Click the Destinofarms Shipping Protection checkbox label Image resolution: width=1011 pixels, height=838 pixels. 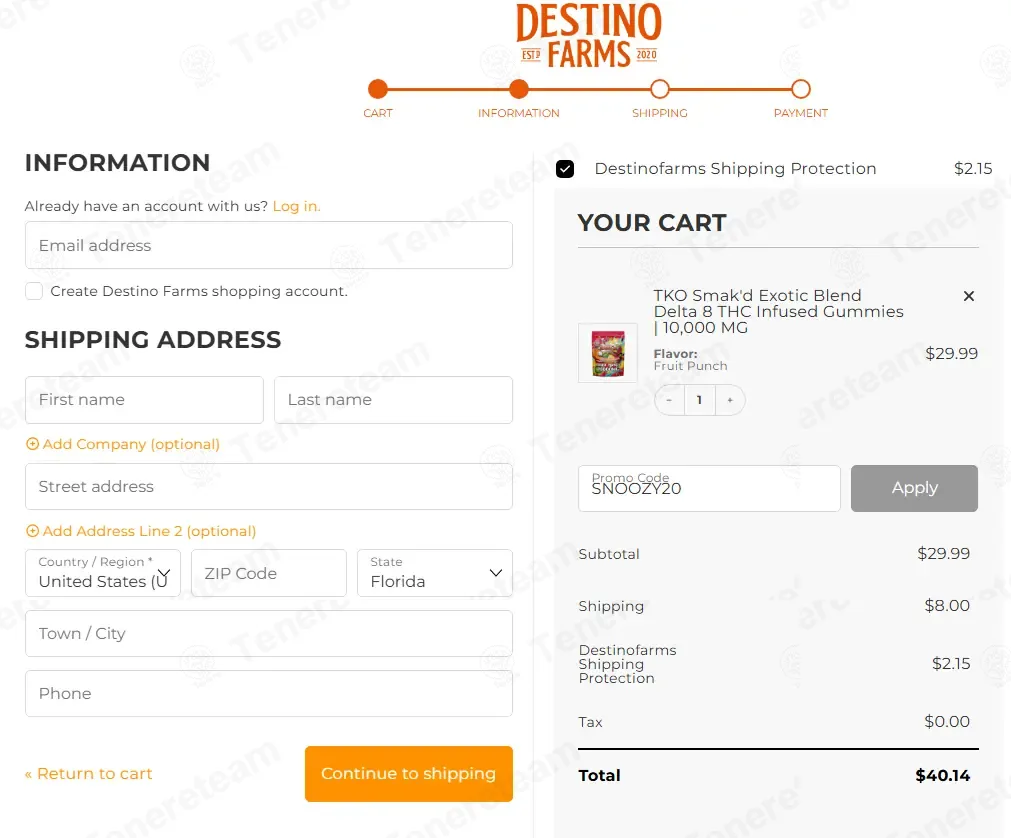pyautogui.click(x=735, y=169)
